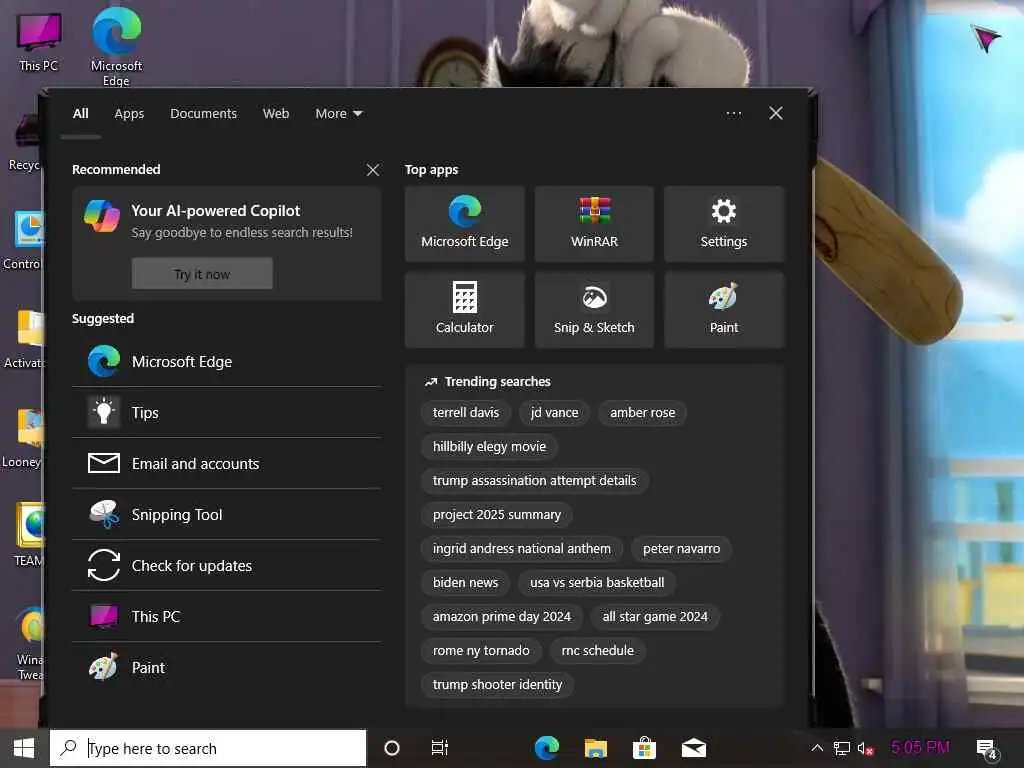The height and width of the screenshot is (768, 1024).
Task: Open Microsoft Store on taskbar
Action: pyautogui.click(x=644, y=748)
